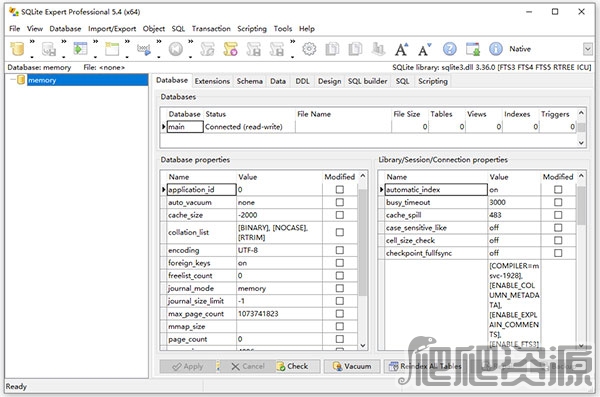Expand the overflow chevron after the save-script icons
Screen dimensions: 600x397
tap(293, 41)
